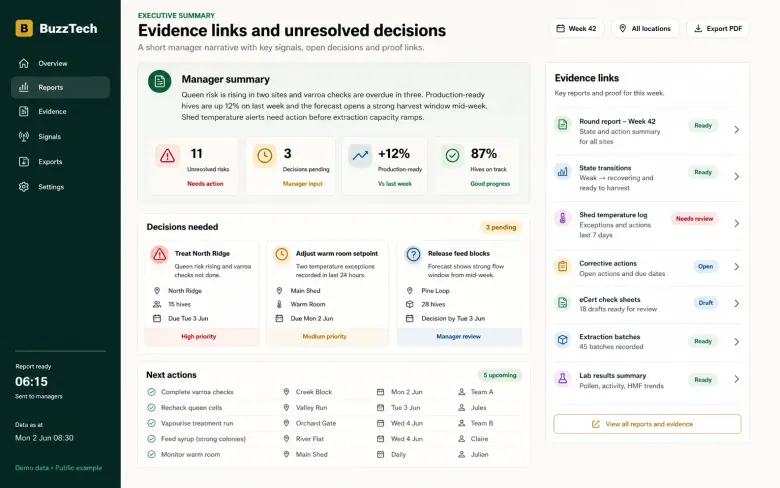
Task: Click the Draft status badge
Action: tap(705, 302)
